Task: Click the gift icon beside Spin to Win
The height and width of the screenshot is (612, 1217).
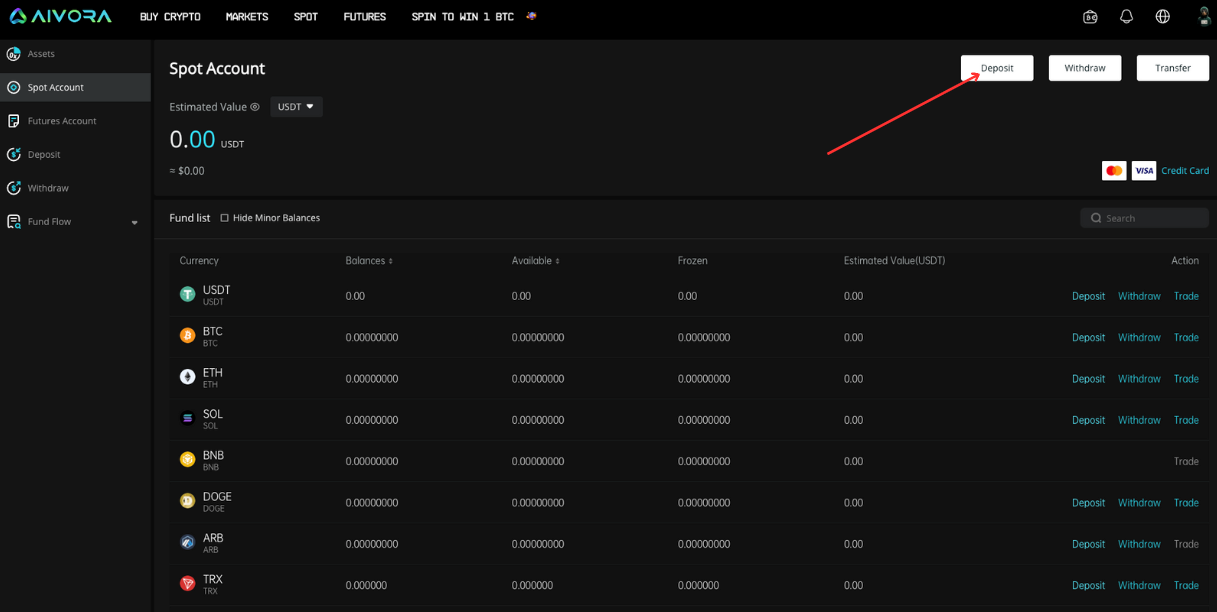Action: (x=531, y=16)
